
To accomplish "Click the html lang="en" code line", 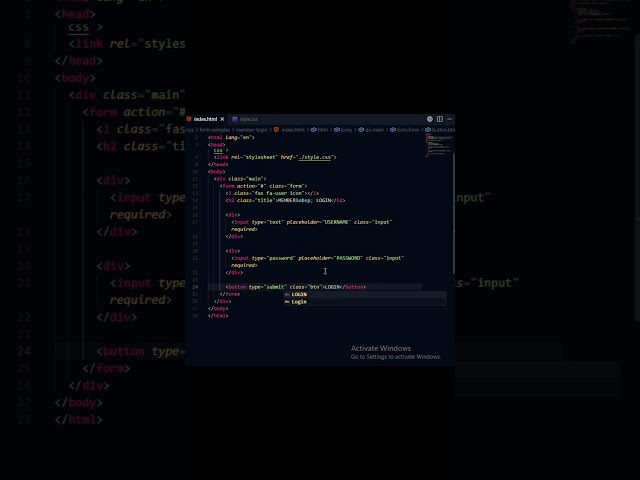I will [231, 138].
